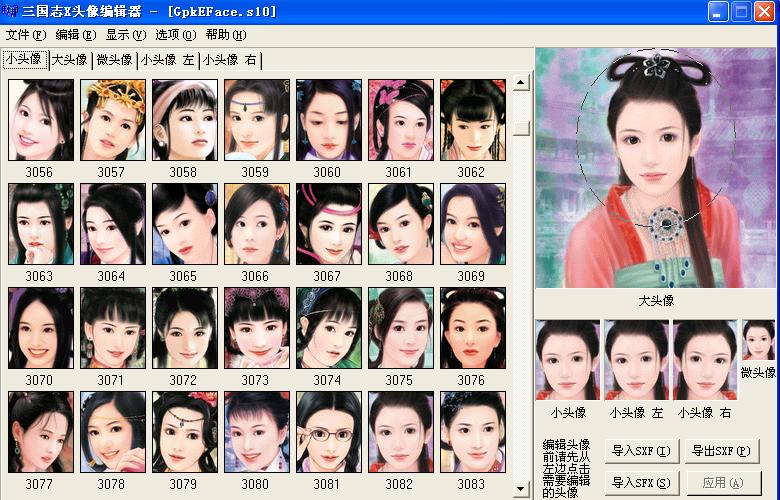Switch to the 大头像 tab
The height and width of the screenshot is (500, 780).
point(70,60)
